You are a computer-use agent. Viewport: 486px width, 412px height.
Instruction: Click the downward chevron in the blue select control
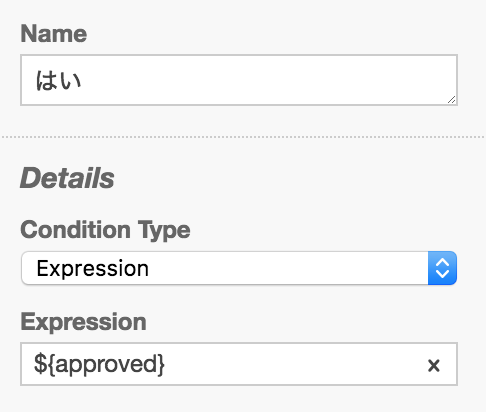[x=442, y=274]
